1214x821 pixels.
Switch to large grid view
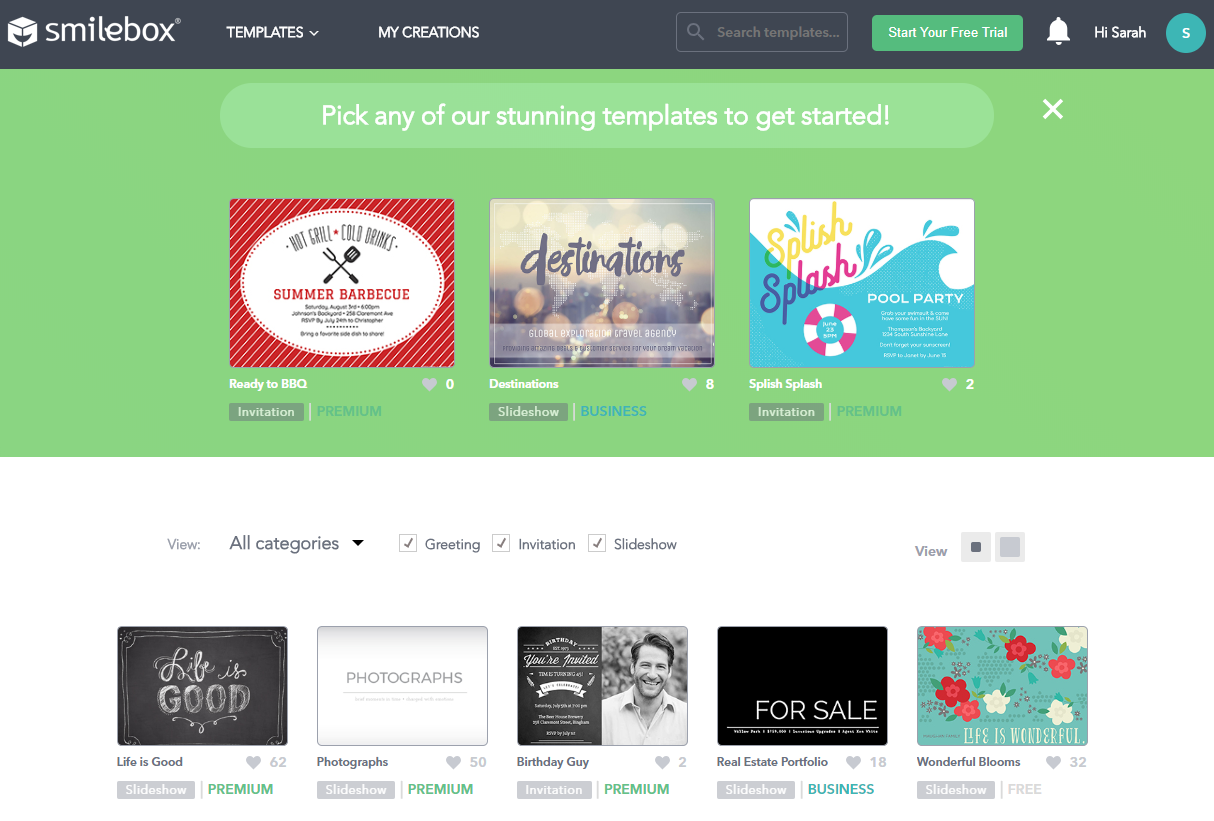point(1010,547)
